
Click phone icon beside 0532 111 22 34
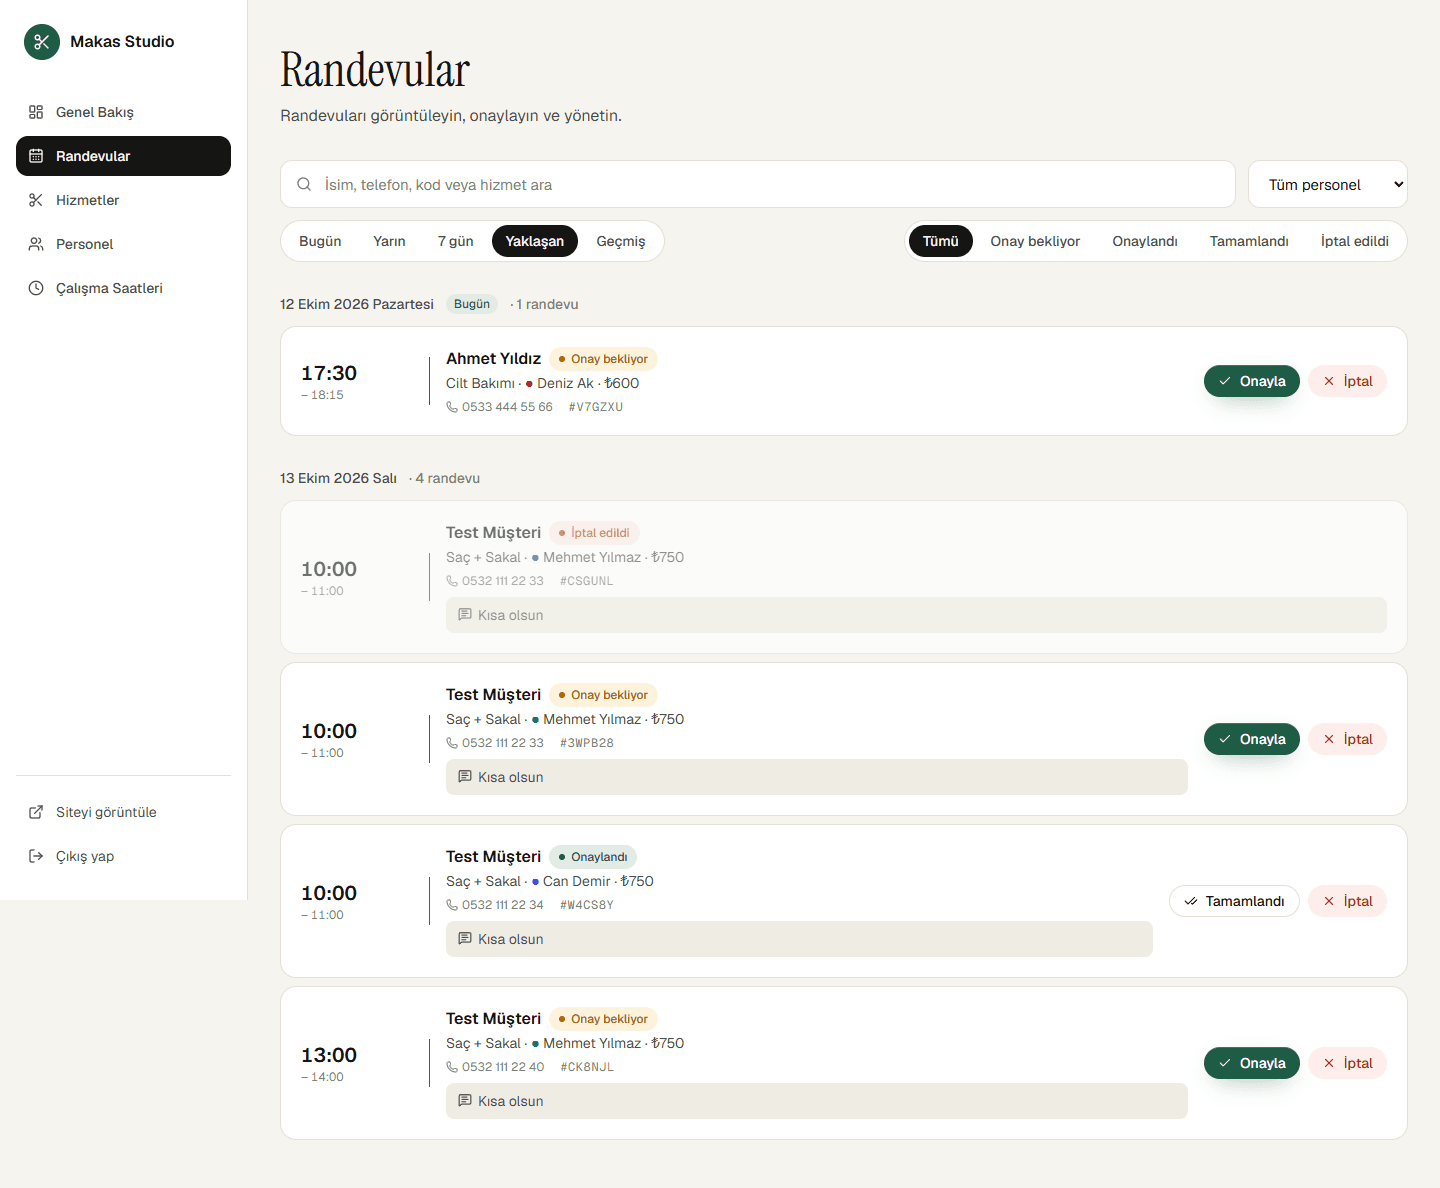(452, 905)
